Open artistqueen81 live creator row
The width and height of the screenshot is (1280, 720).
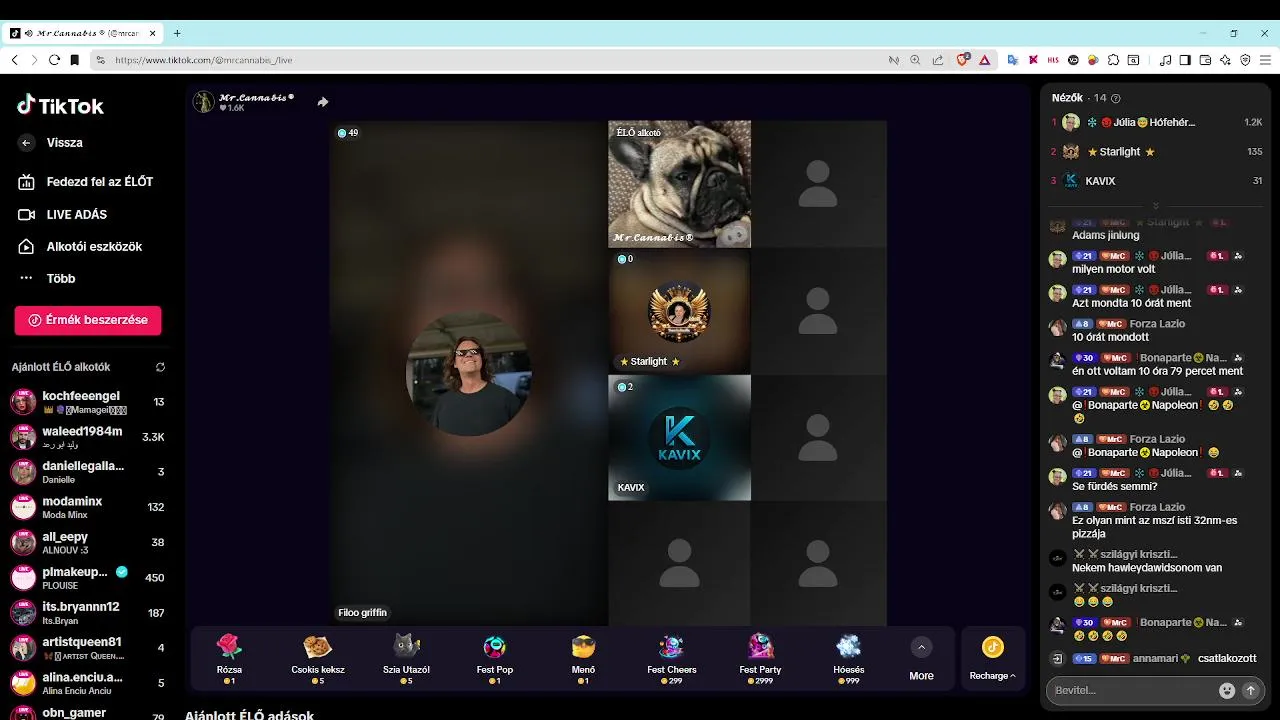[88, 648]
